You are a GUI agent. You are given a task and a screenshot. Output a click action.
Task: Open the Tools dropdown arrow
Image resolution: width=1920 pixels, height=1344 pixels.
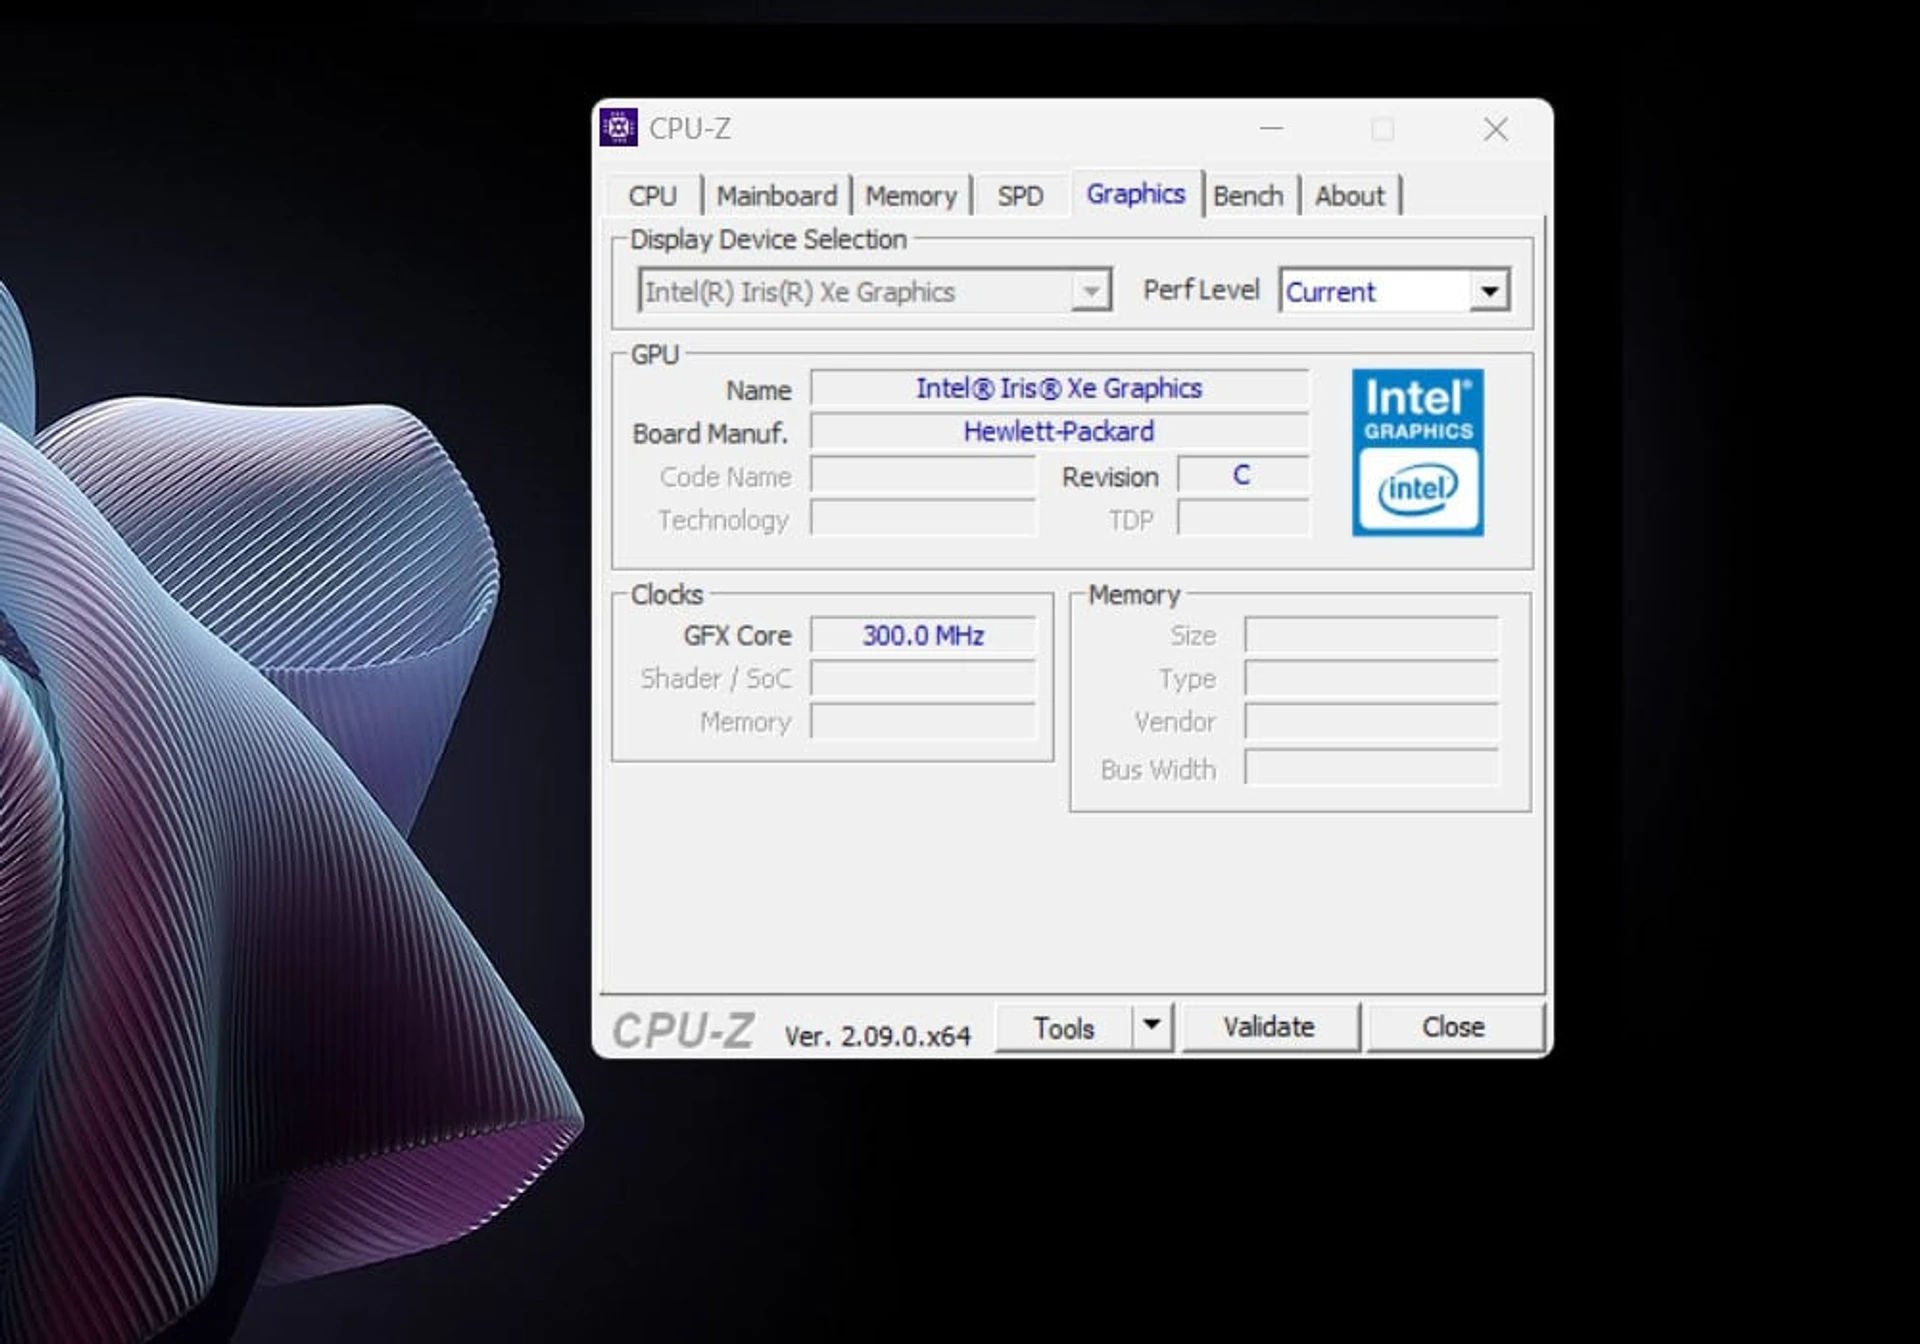1152,1026
